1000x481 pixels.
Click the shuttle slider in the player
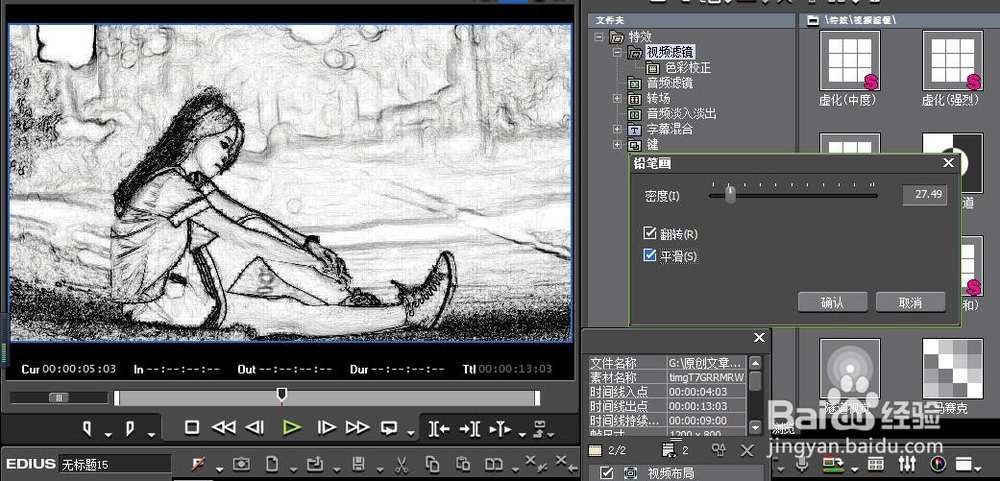59,397
